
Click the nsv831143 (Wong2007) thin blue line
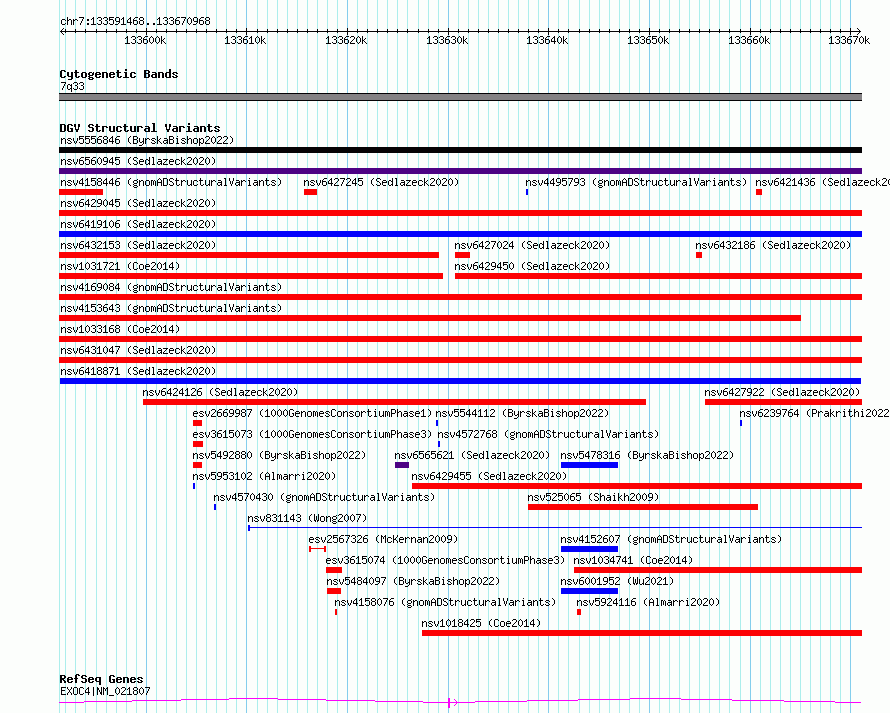[555, 528]
